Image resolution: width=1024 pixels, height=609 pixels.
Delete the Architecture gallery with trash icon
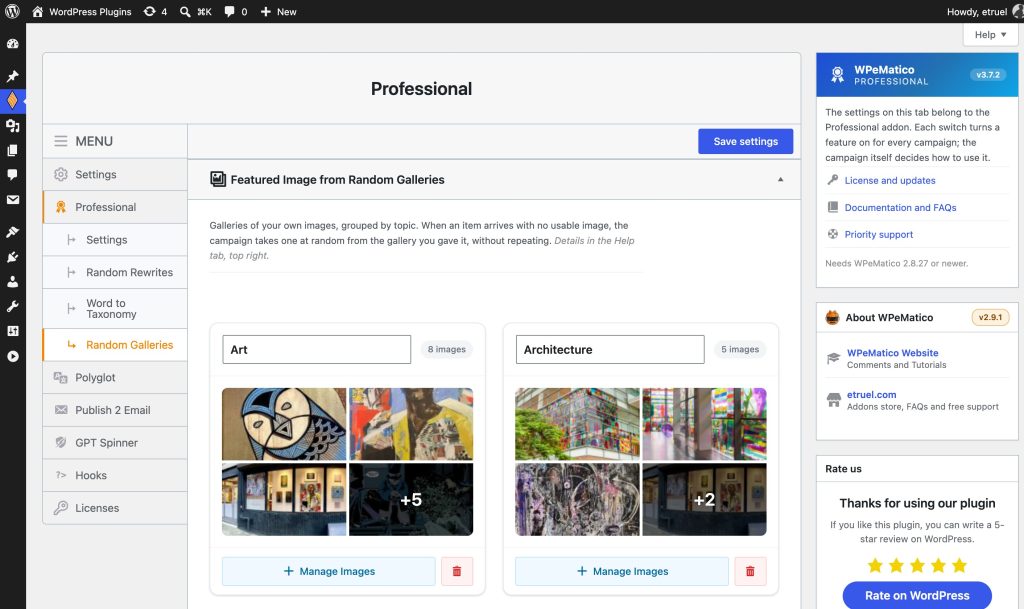click(x=750, y=571)
